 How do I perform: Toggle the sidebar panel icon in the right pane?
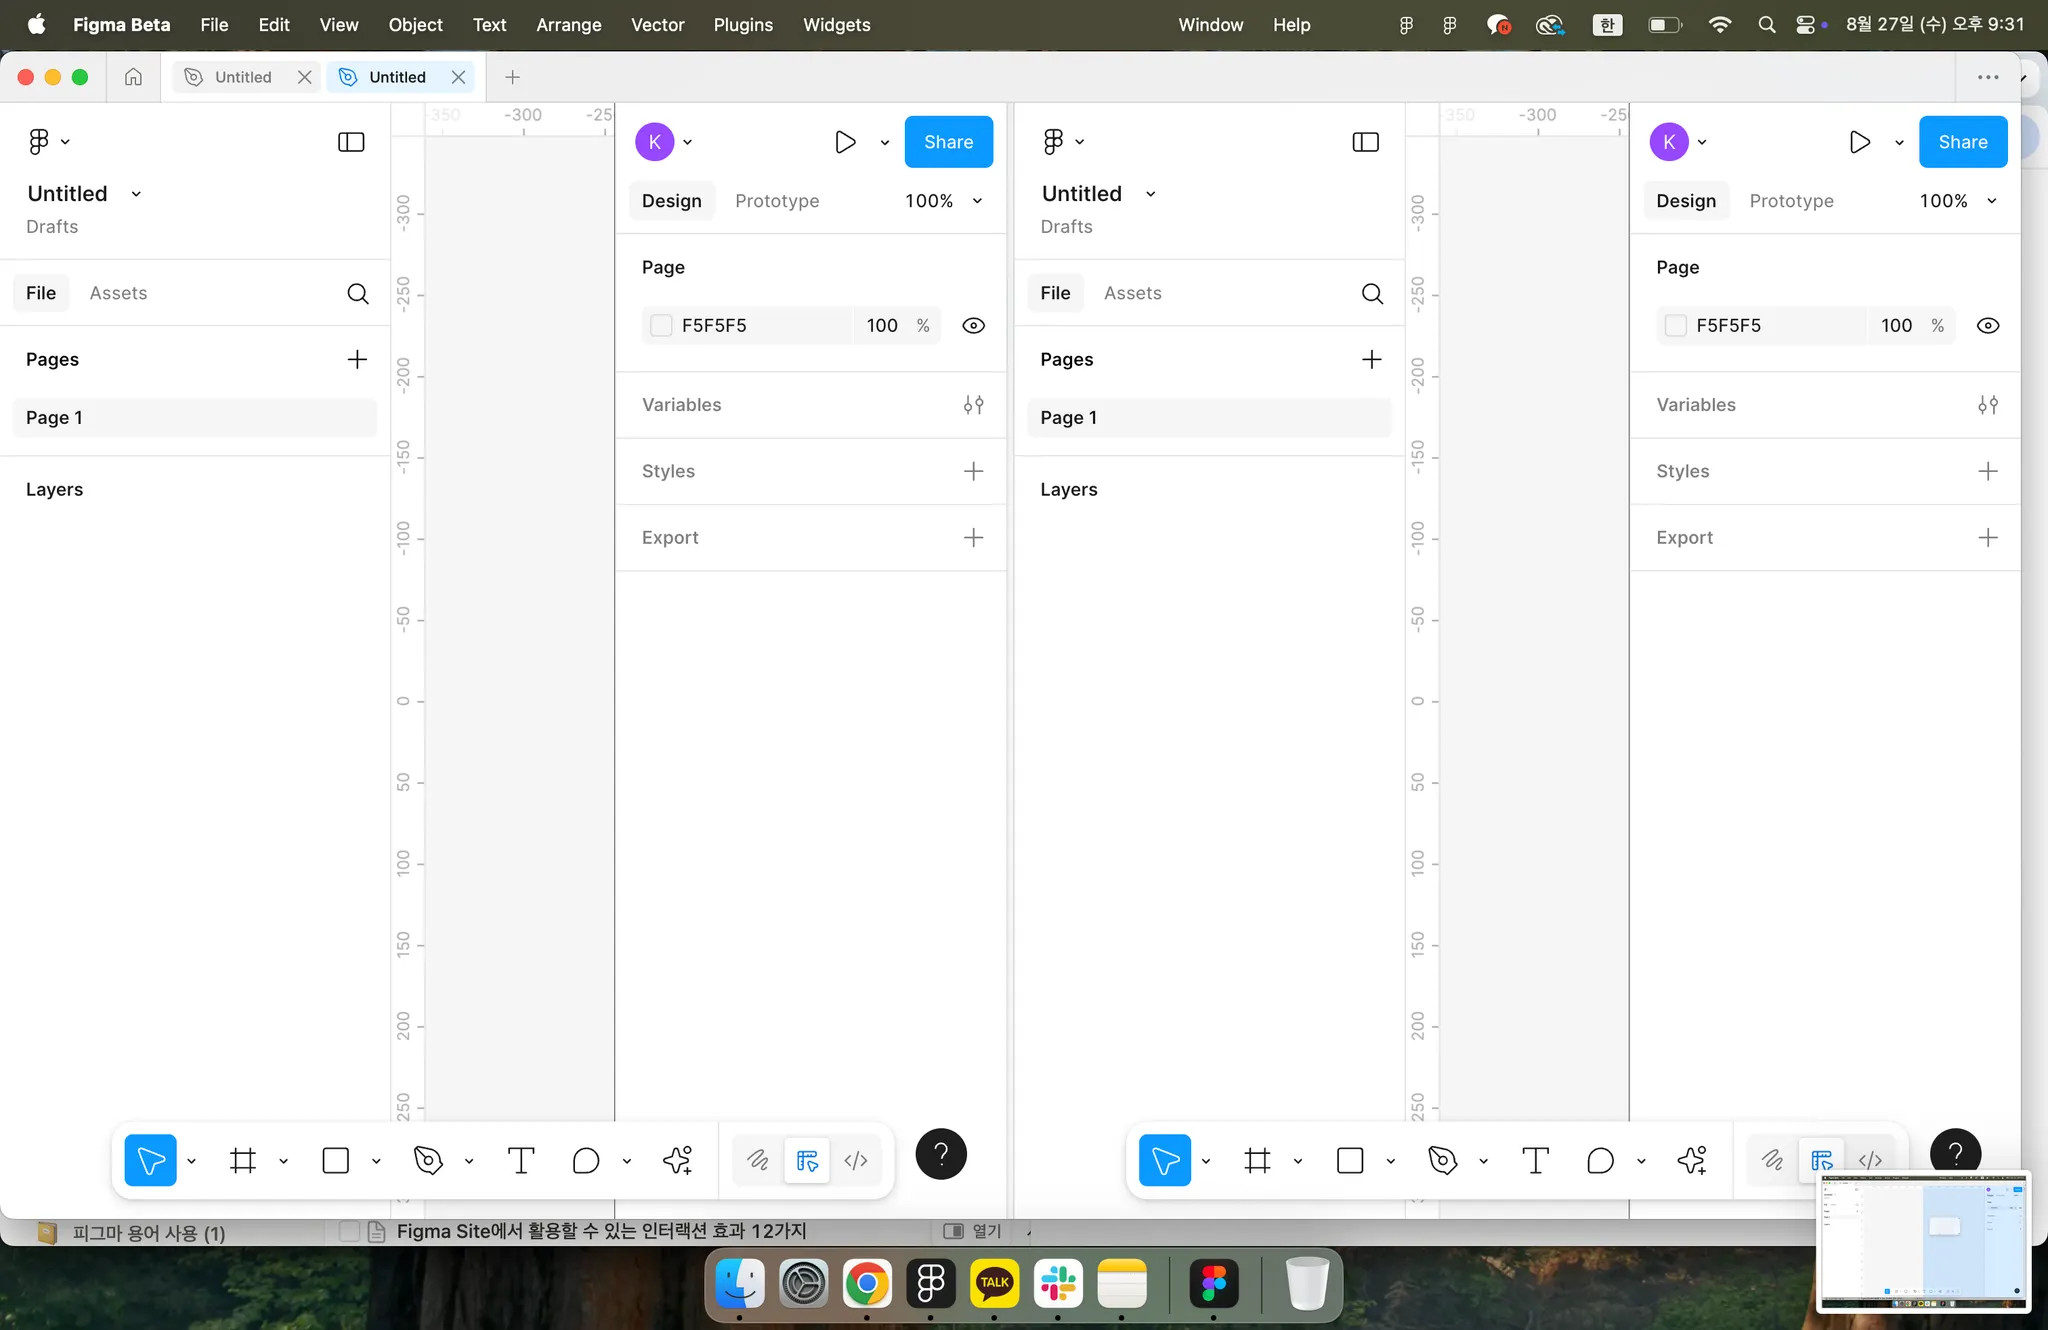click(x=1365, y=142)
